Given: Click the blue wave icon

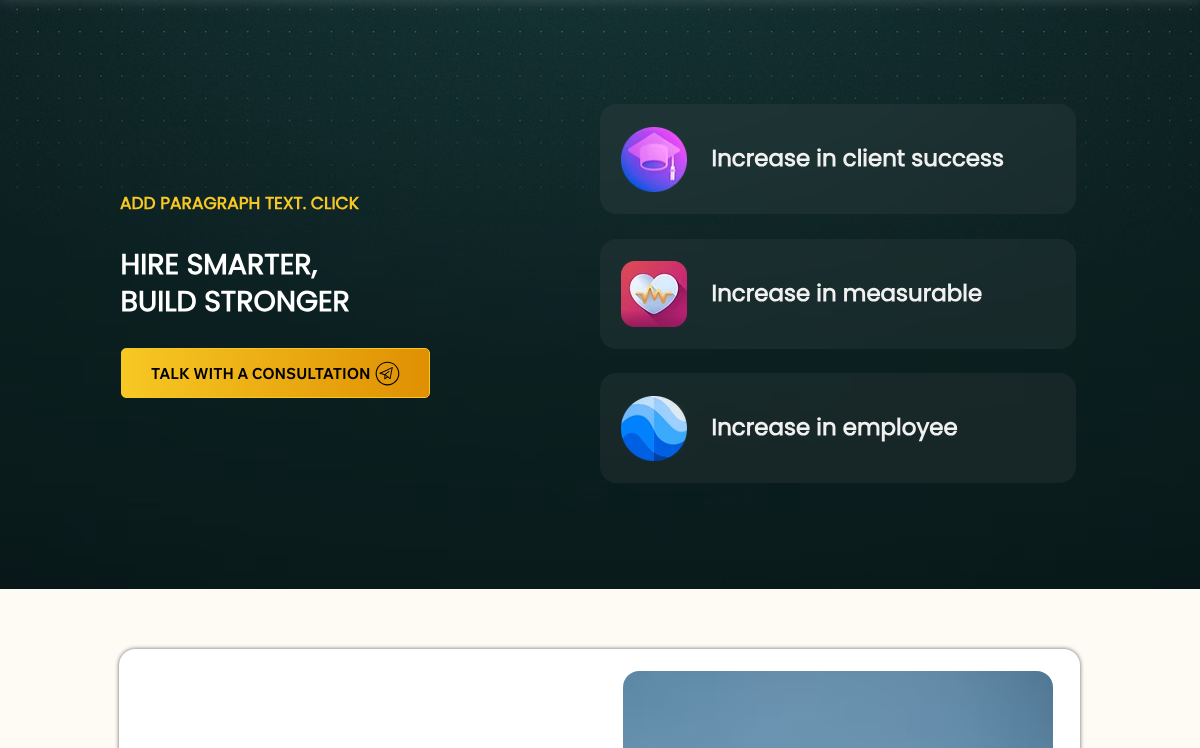Looking at the screenshot, I should click(654, 428).
